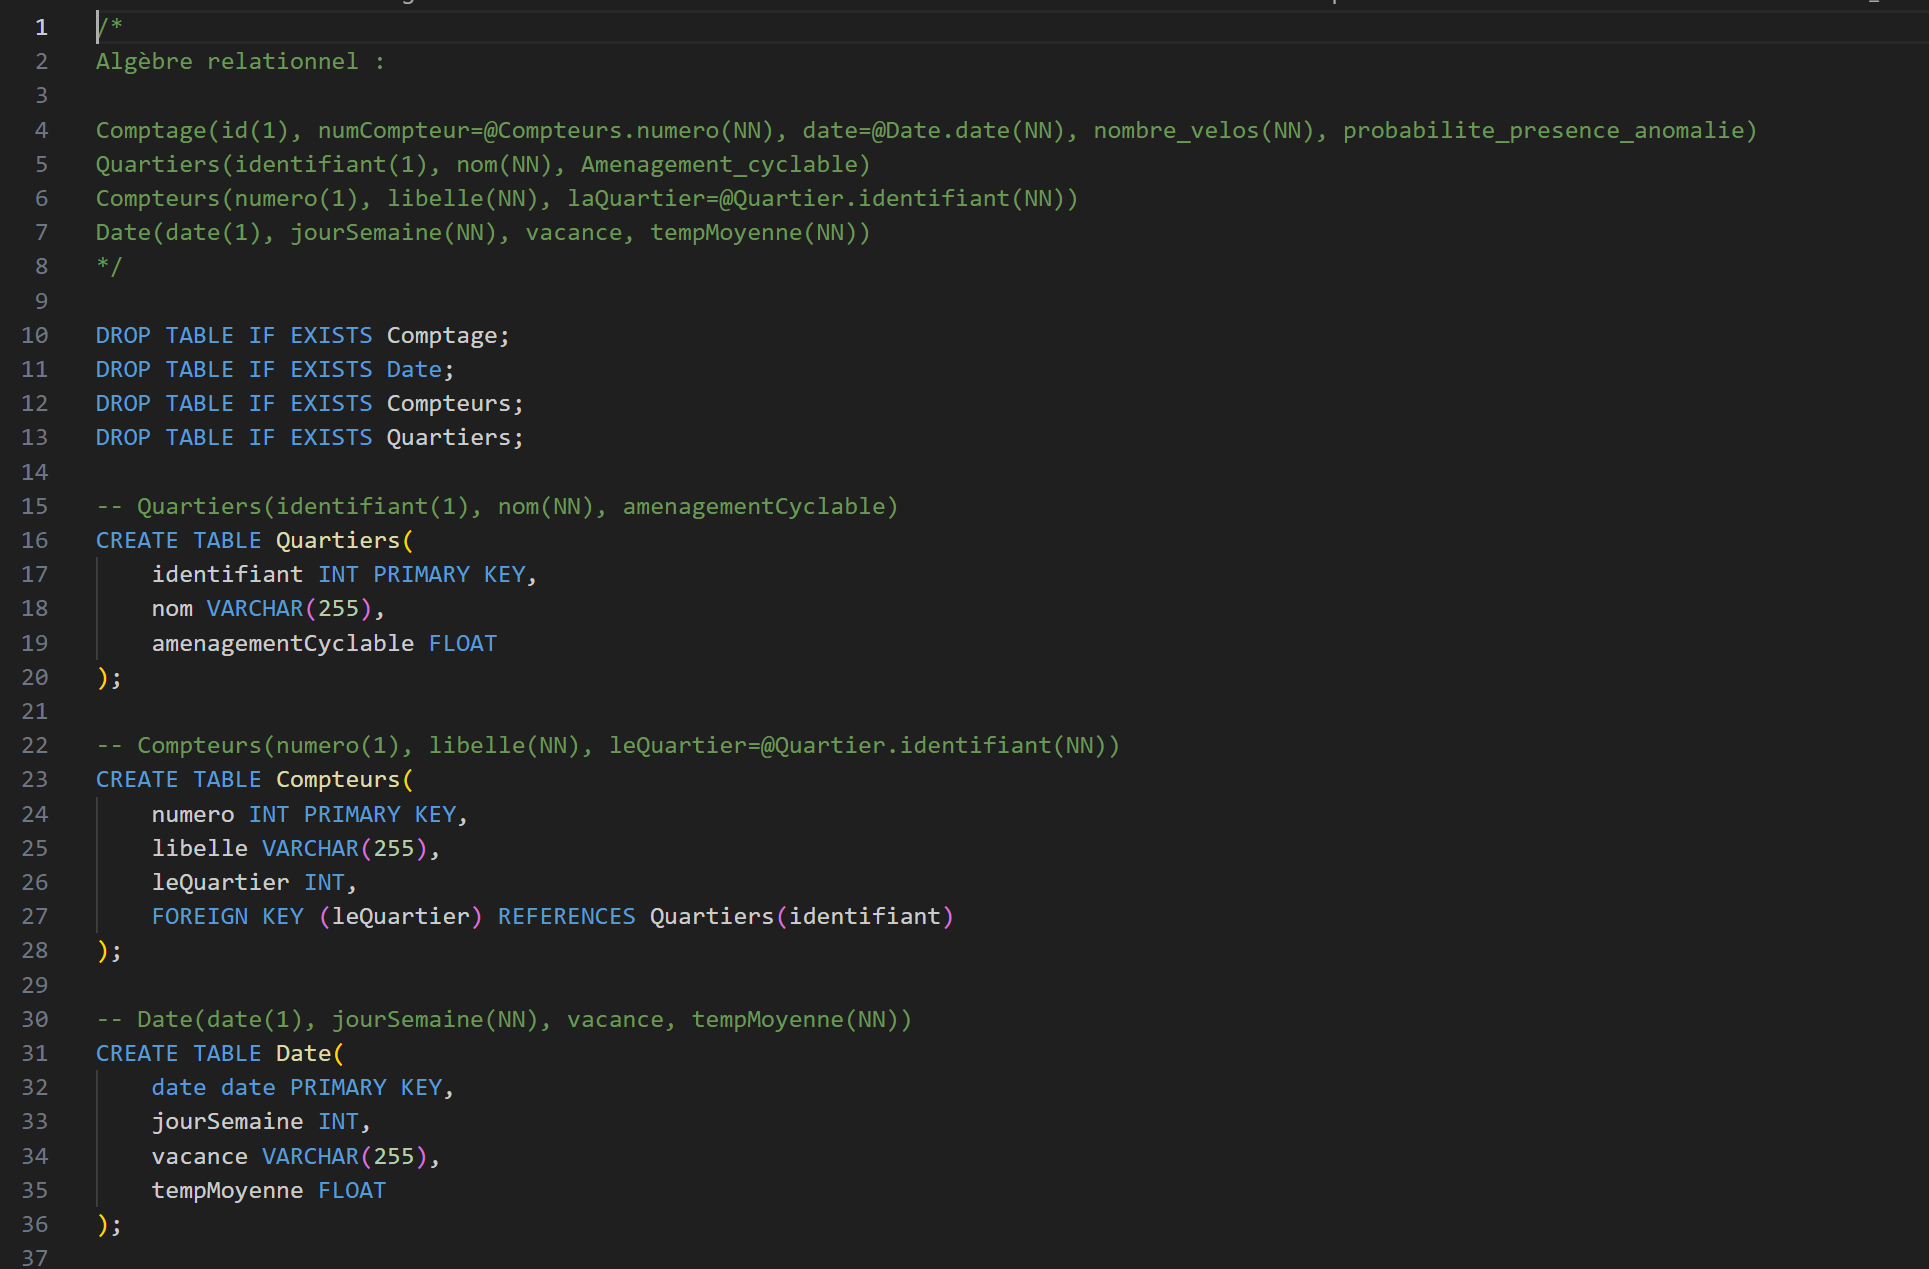The width and height of the screenshot is (1929, 1269).
Task: Click 'DROP TABLE IF EXISTS Compteurs' table name
Action: (x=448, y=404)
